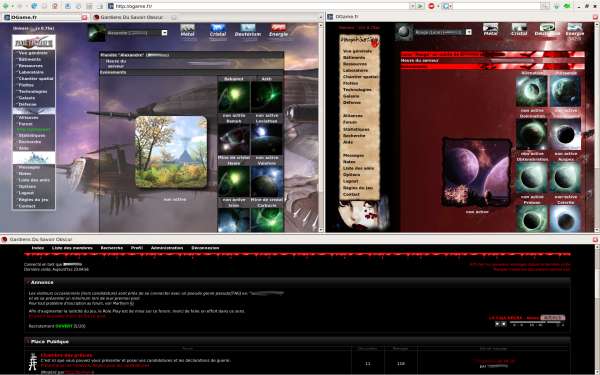
Task: Click into the browser search box
Action: tap(497, 6)
